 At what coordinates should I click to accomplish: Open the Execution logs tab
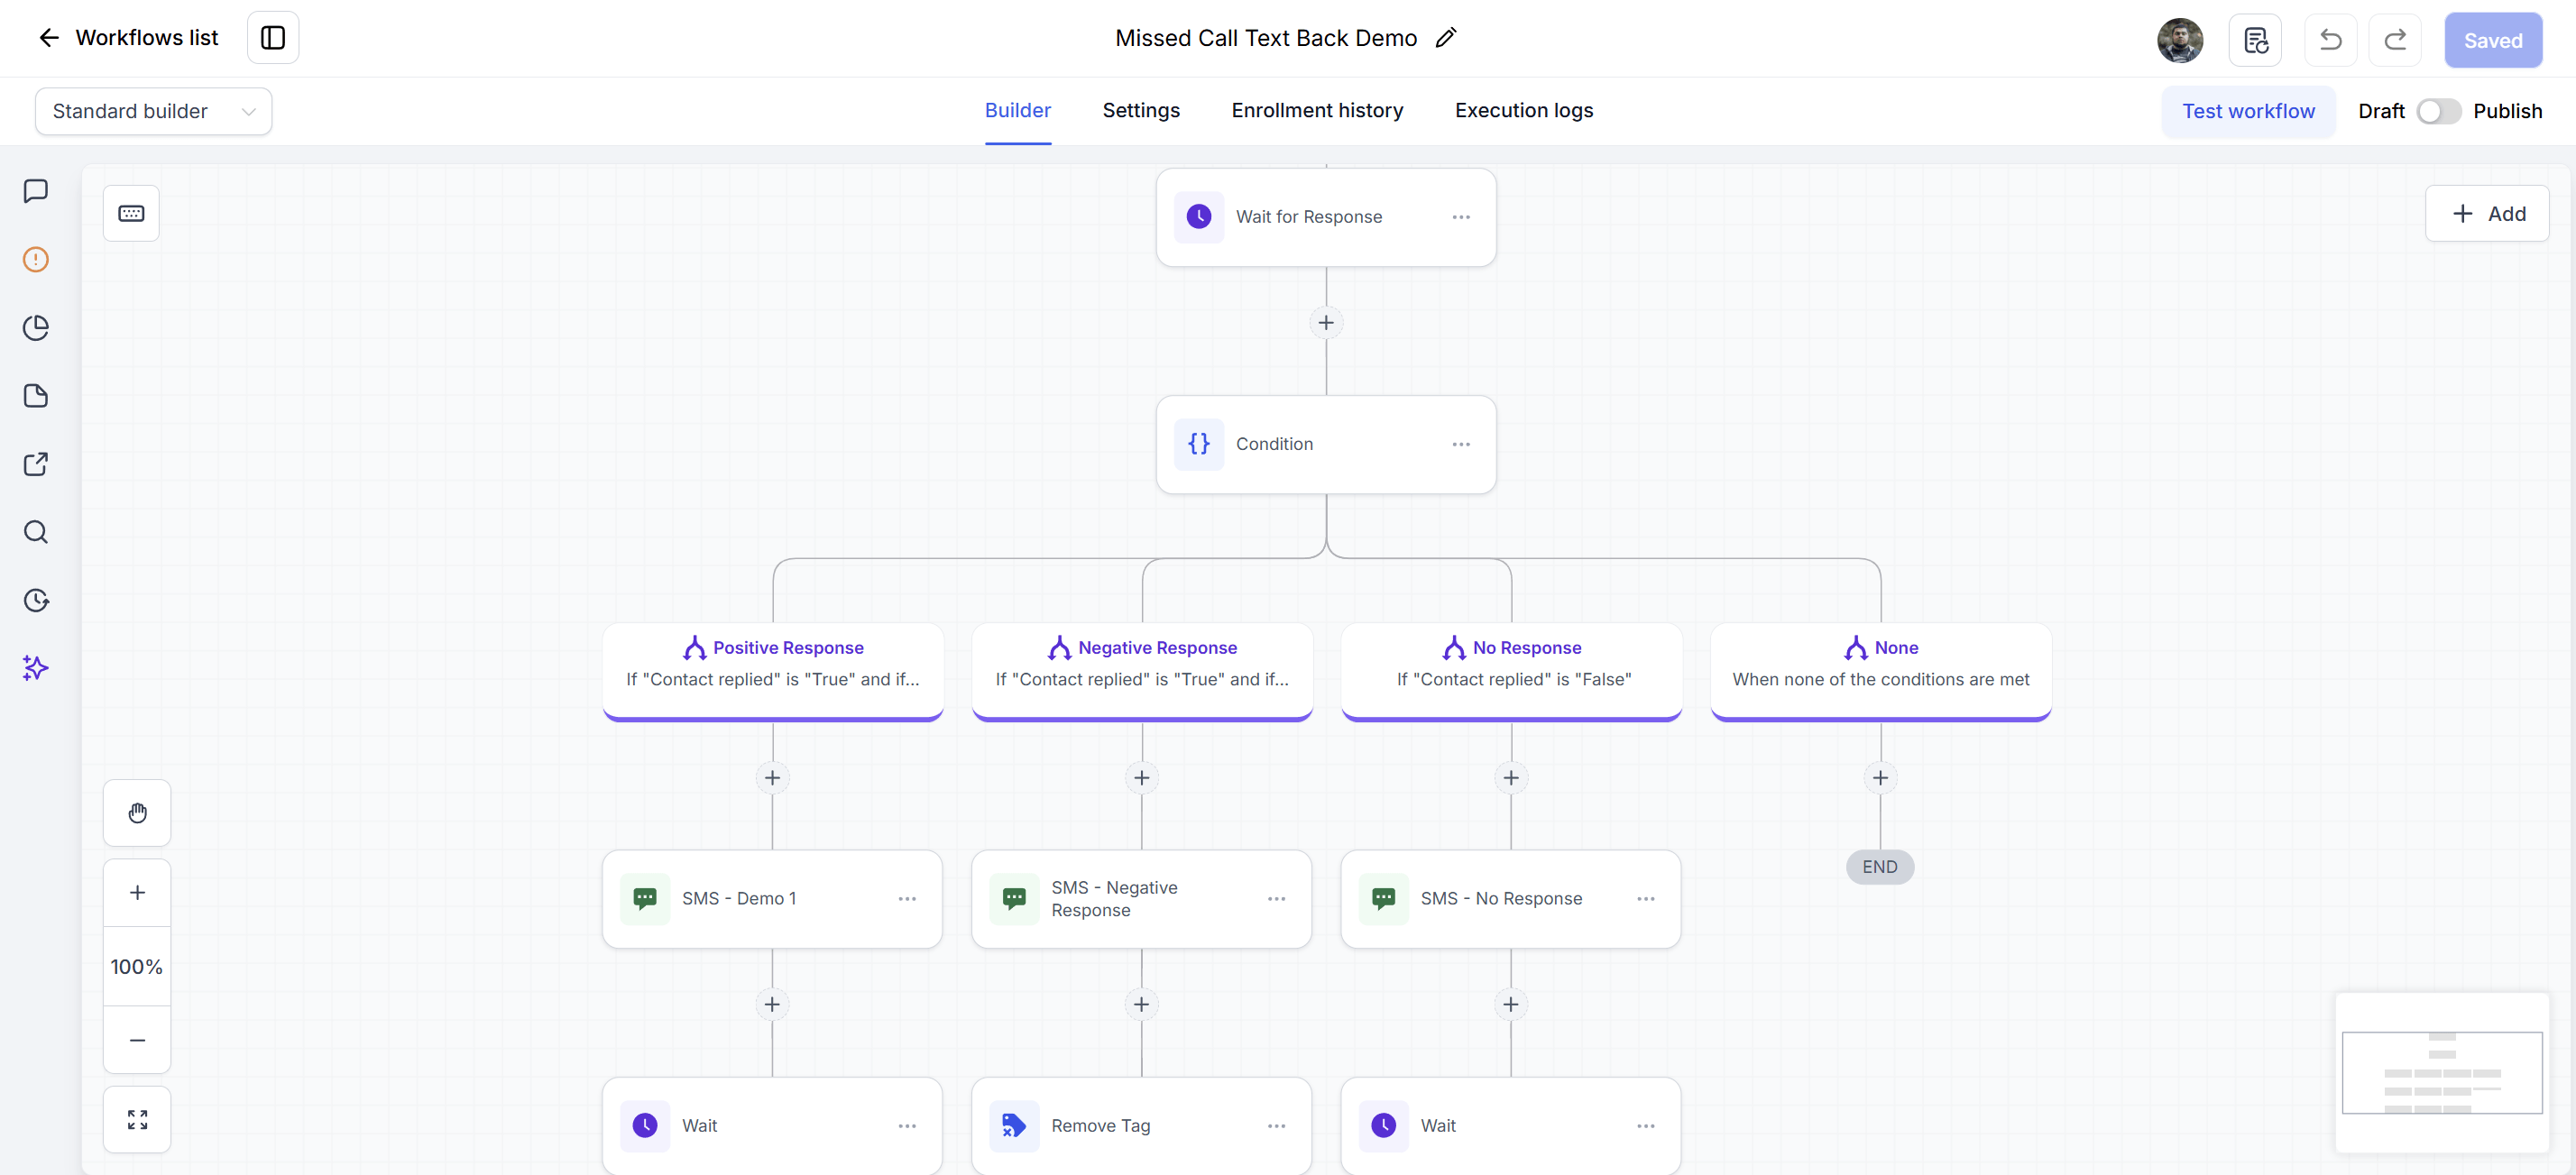(1524, 111)
